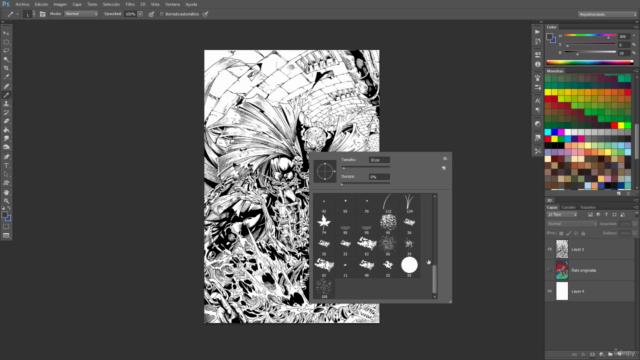Select the Eraser tool
This screenshot has height=360, width=640.
6,121
